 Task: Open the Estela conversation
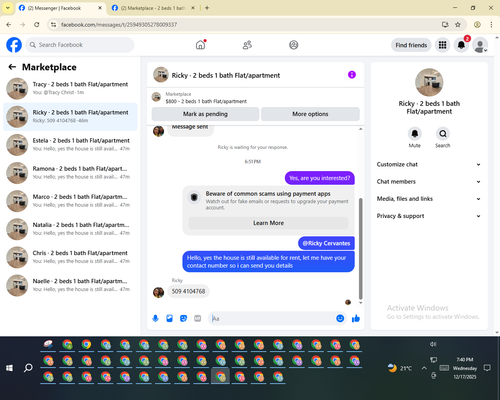[x=70, y=145]
